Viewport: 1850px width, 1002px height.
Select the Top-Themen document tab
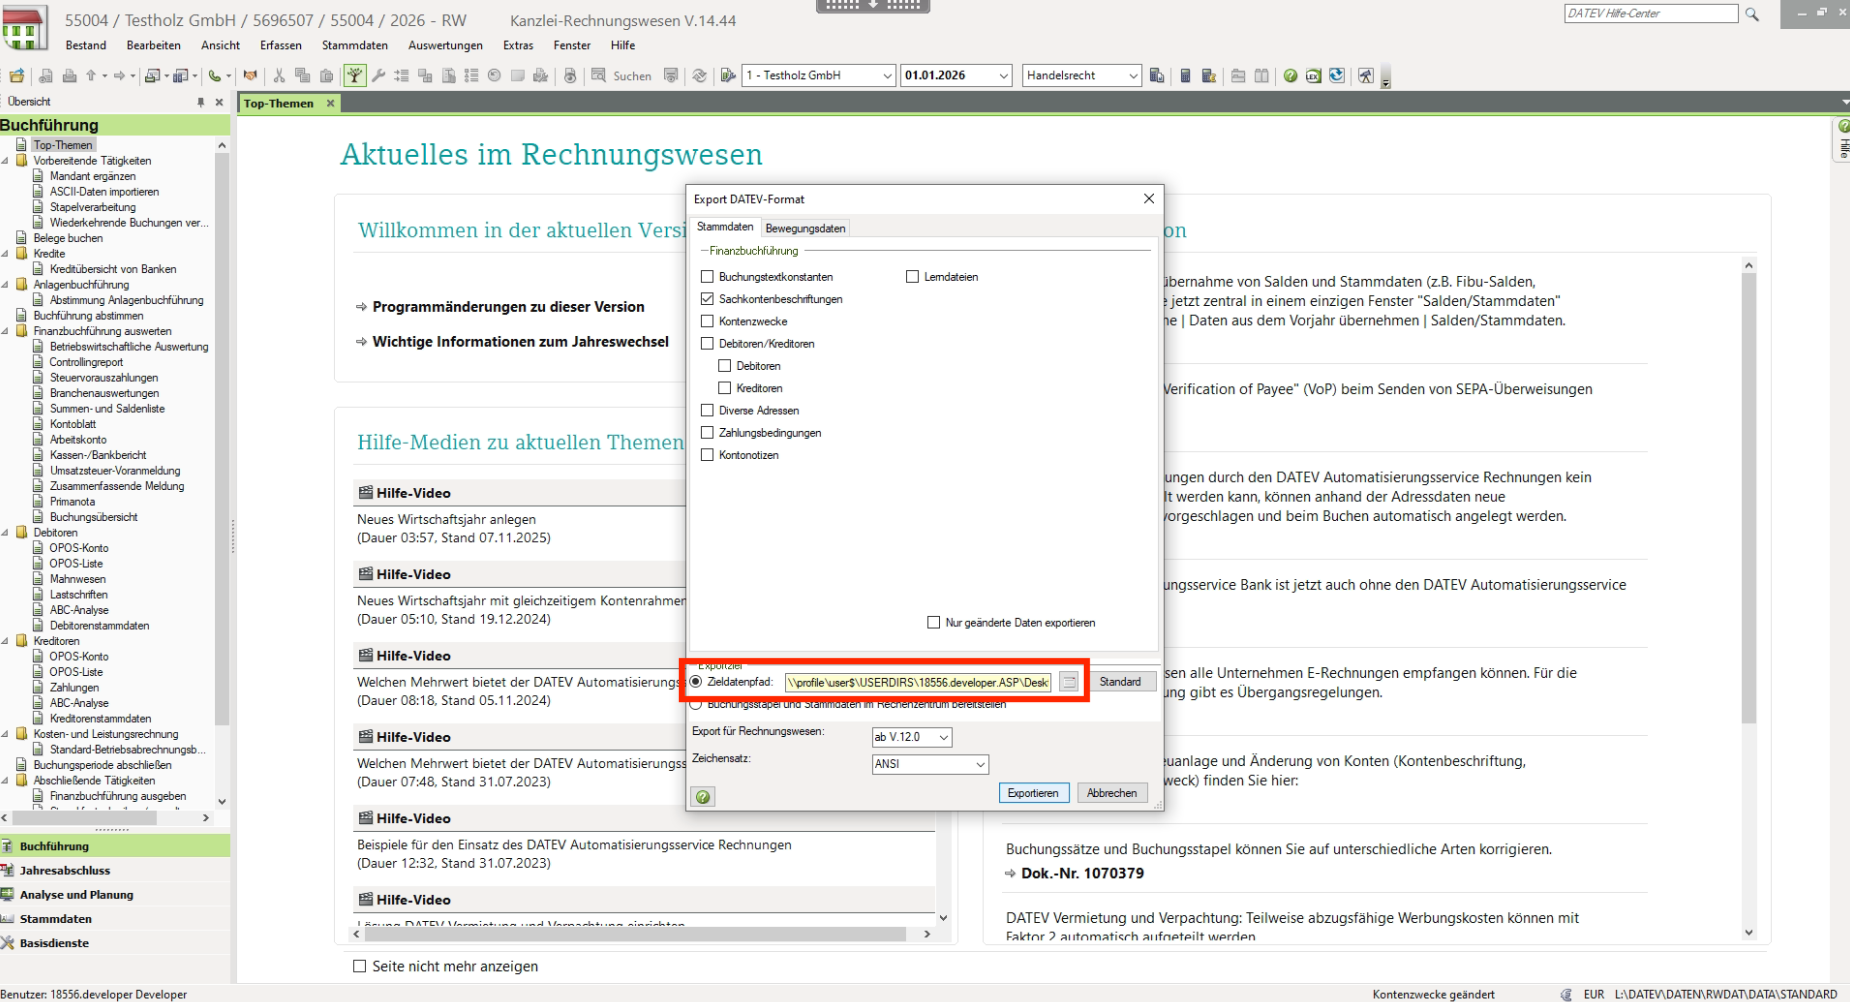pyautogui.click(x=278, y=103)
